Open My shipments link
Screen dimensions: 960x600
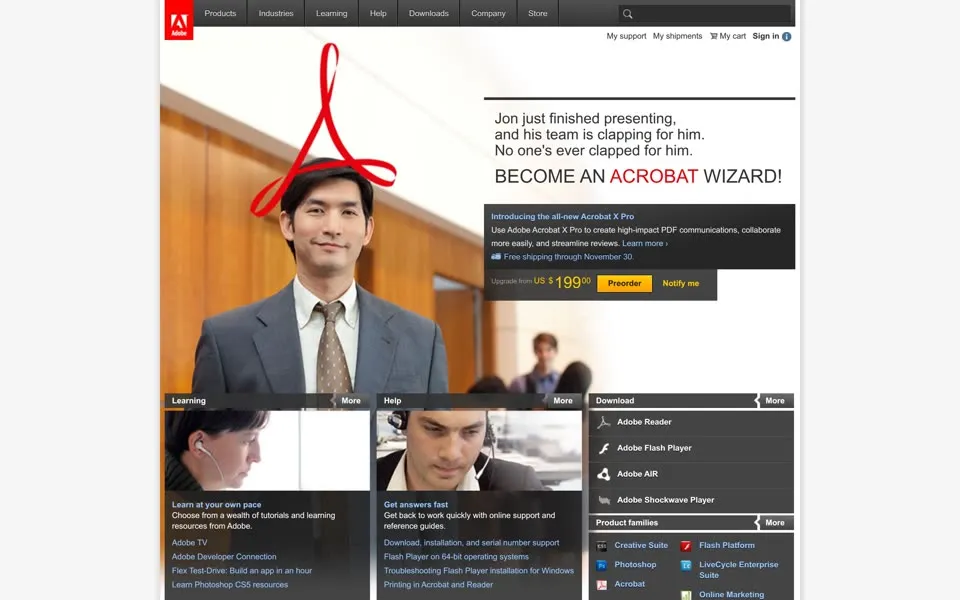pyautogui.click(x=677, y=36)
